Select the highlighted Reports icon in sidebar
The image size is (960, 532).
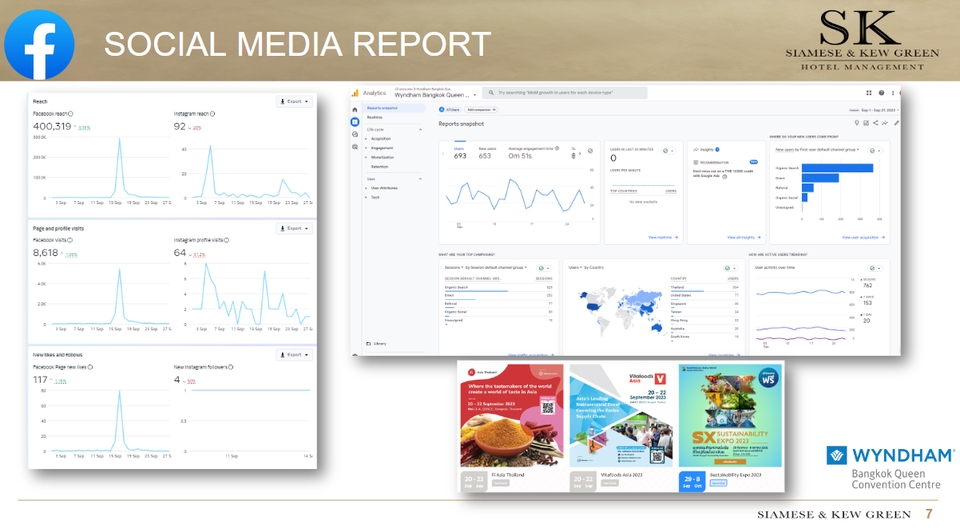pos(354,122)
